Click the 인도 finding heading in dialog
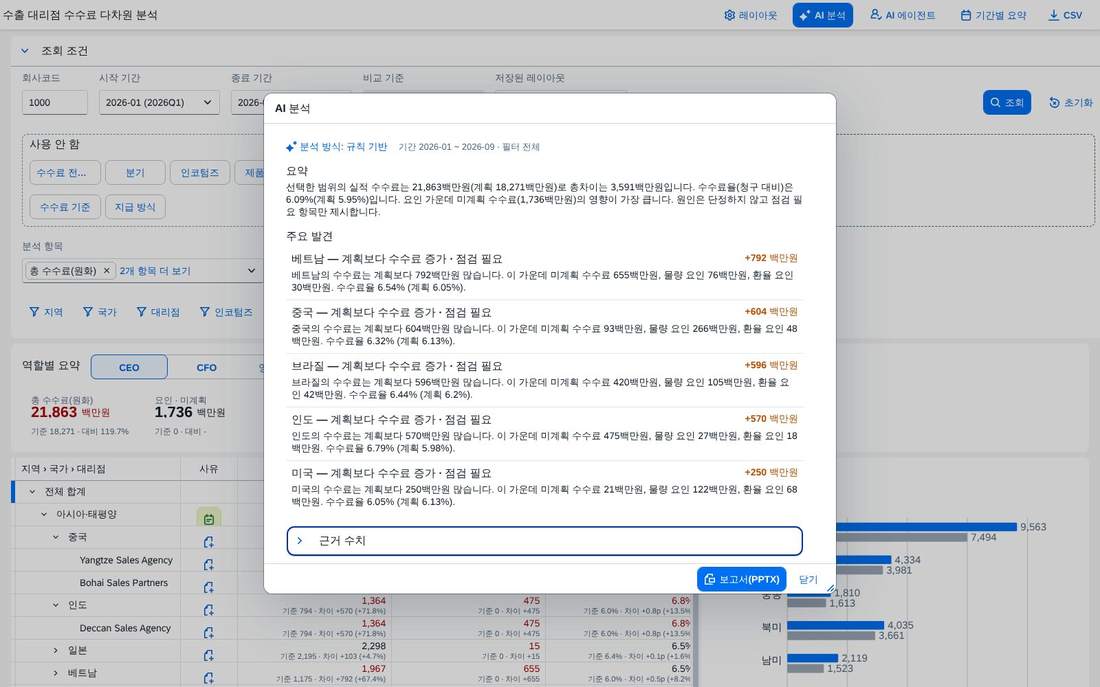This screenshot has height=687, width=1100. click(x=391, y=420)
